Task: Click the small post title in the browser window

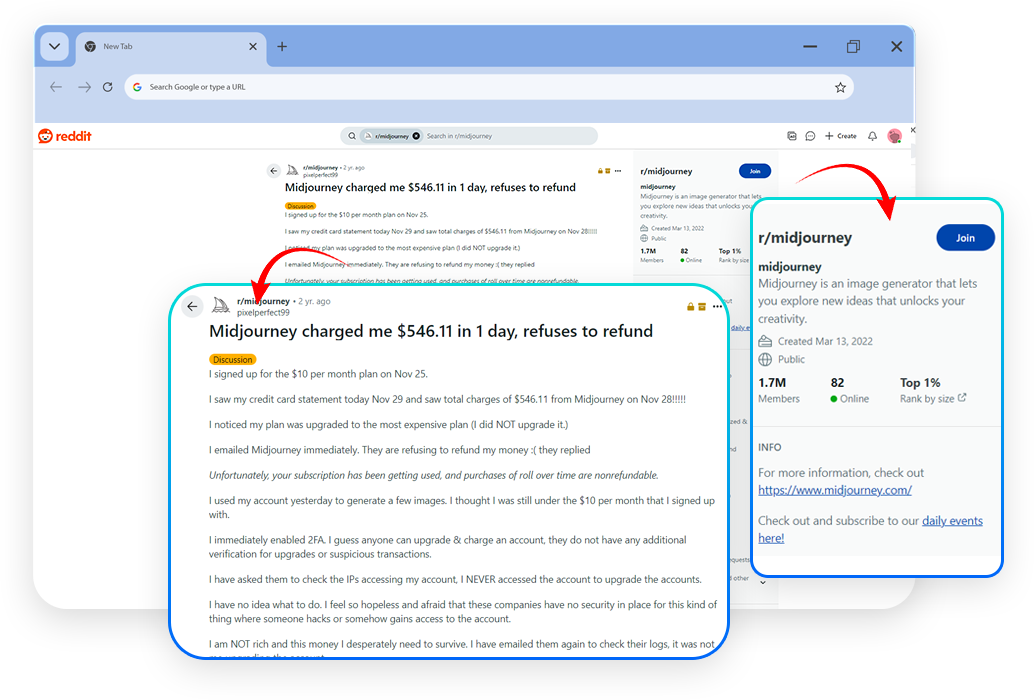Action: [430, 188]
